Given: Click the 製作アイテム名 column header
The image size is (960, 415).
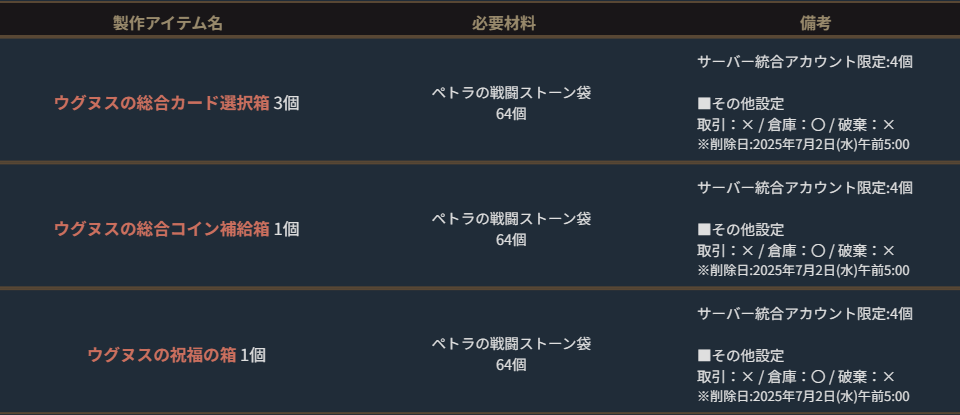Looking at the screenshot, I should click(x=167, y=23).
